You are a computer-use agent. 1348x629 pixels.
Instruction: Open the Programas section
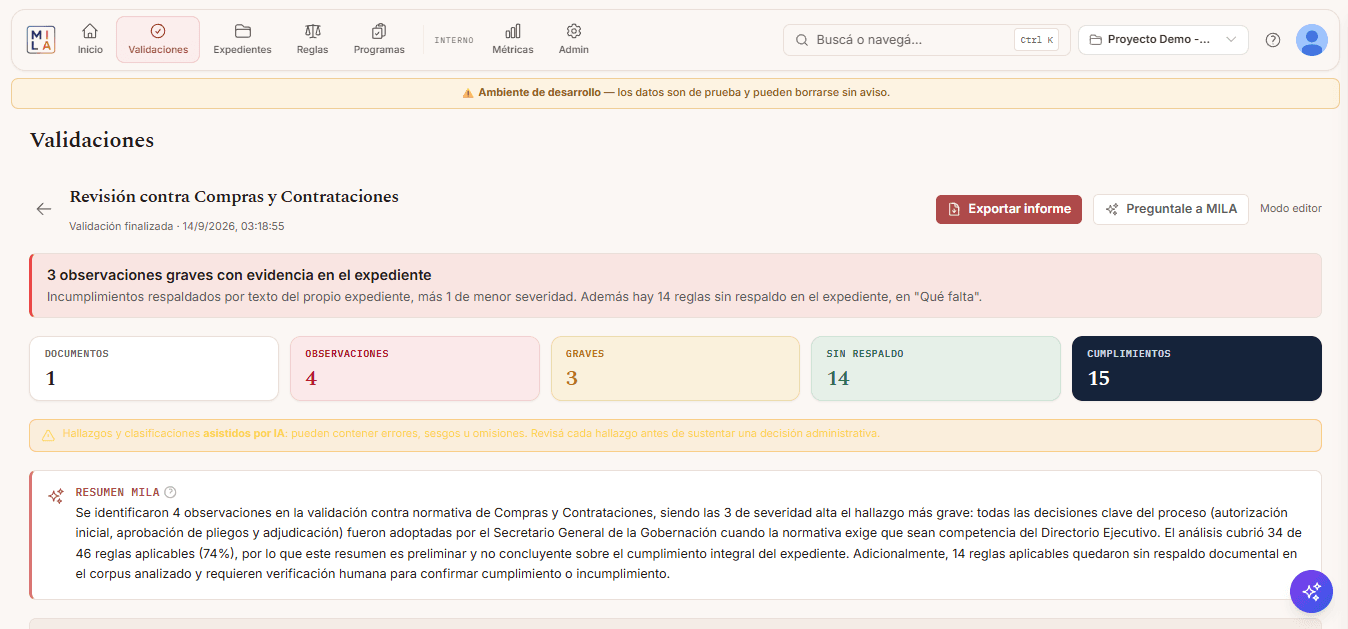click(379, 40)
